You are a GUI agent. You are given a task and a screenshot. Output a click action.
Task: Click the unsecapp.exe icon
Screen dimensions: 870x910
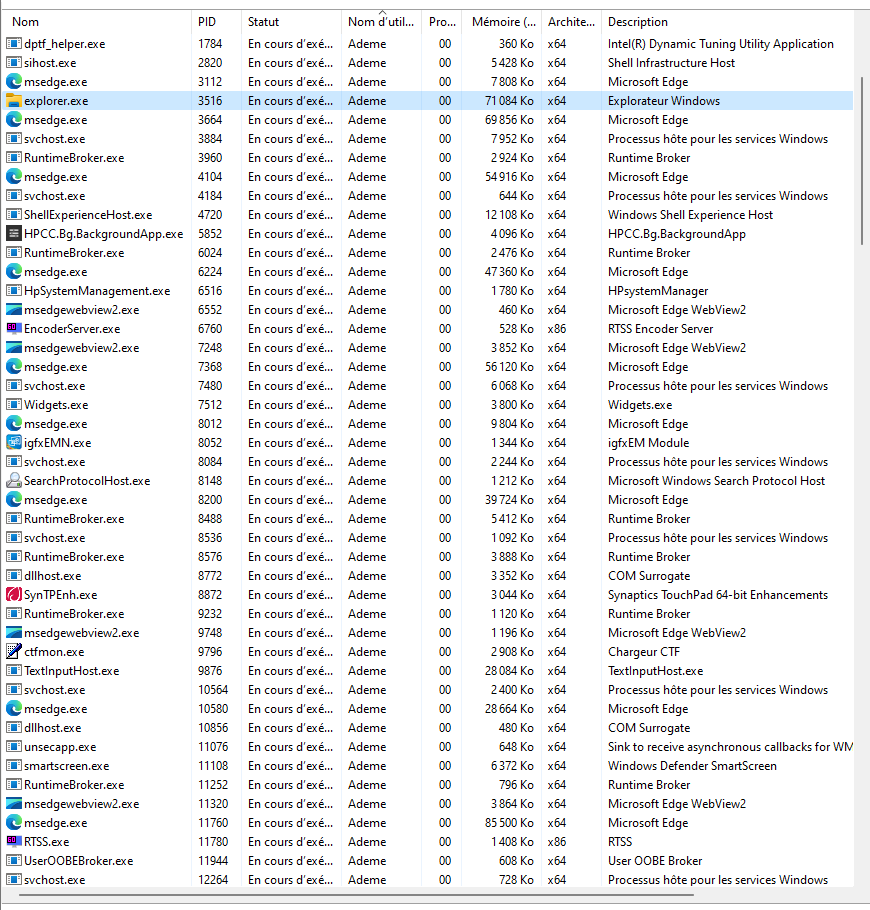click(x=13, y=747)
